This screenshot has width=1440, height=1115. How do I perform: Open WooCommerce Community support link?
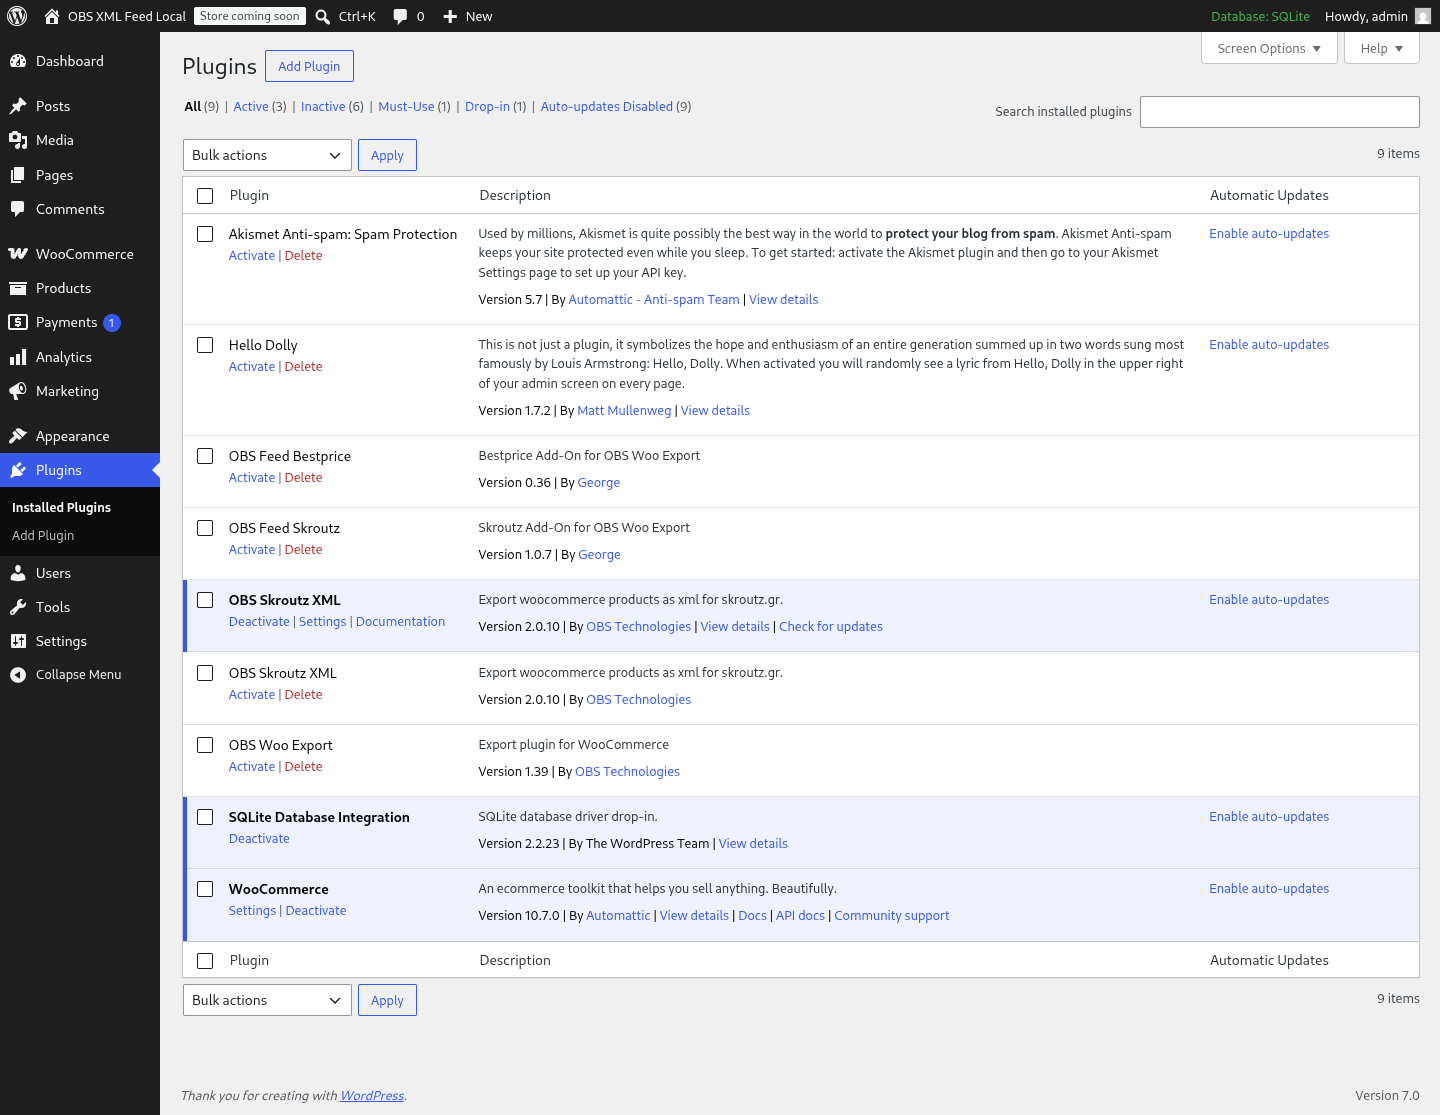(892, 916)
